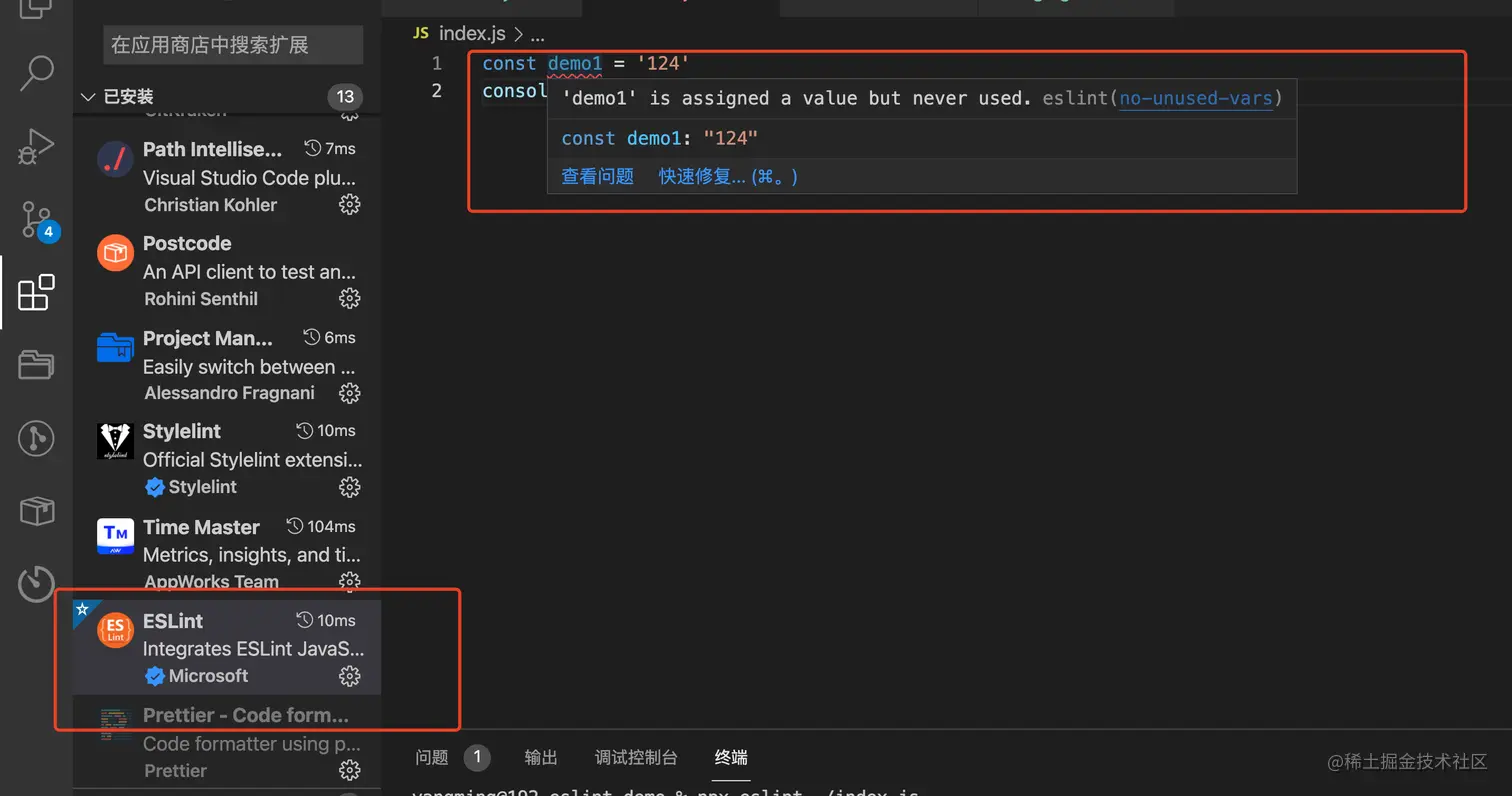
Task: Select the ESLint extension title
Action: [173, 621]
